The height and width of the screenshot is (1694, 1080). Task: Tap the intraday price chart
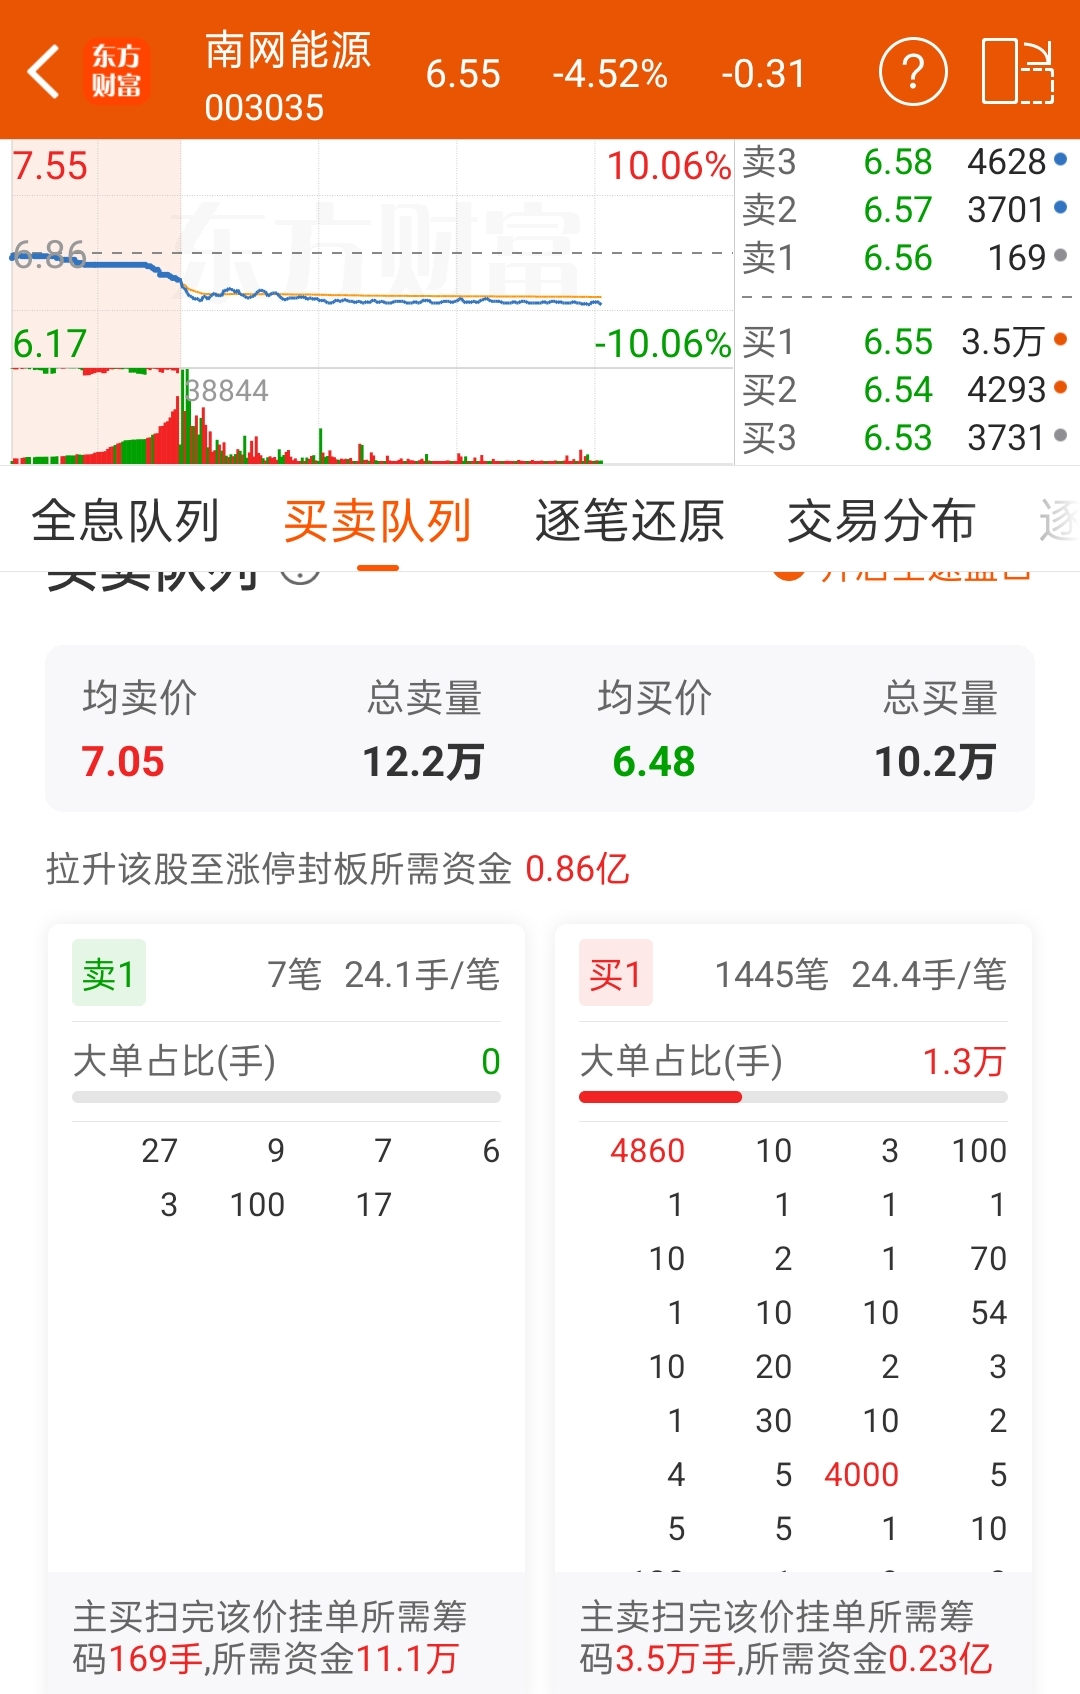(372, 254)
